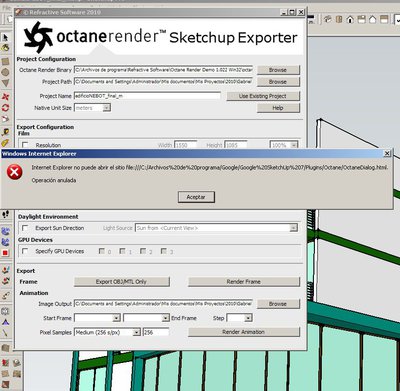The height and width of the screenshot is (391, 400).
Task: Expand the Pixel Samples dropdown
Action: coord(107,332)
